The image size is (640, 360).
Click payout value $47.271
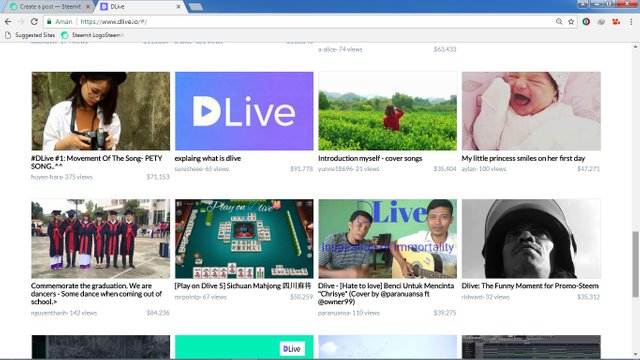pyautogui.click(x=589, y=169)
